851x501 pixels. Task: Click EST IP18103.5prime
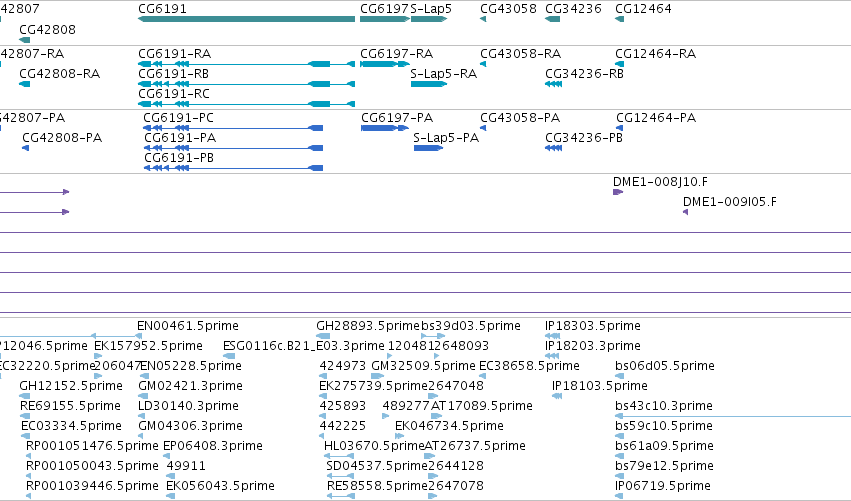coord(600,386)
